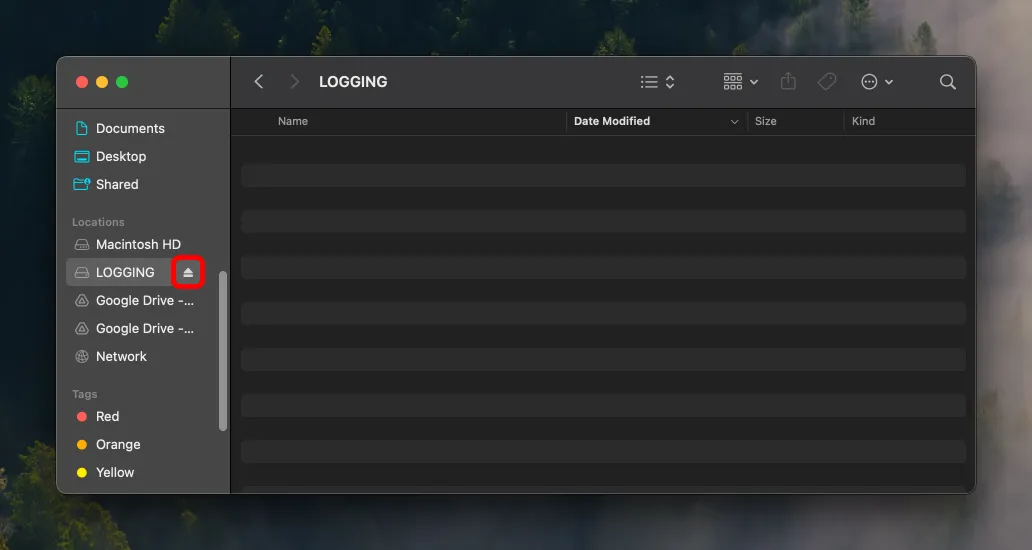
Task: Close the Finder window
Action: click(82, 82)
